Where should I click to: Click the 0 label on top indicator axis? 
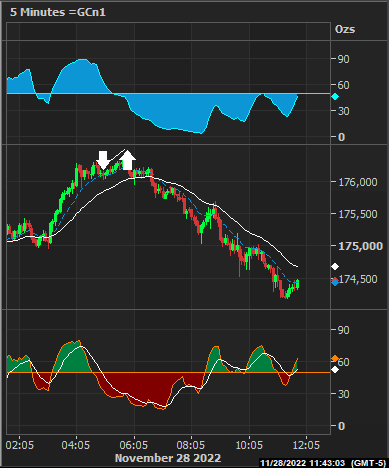tap(341, 137)
